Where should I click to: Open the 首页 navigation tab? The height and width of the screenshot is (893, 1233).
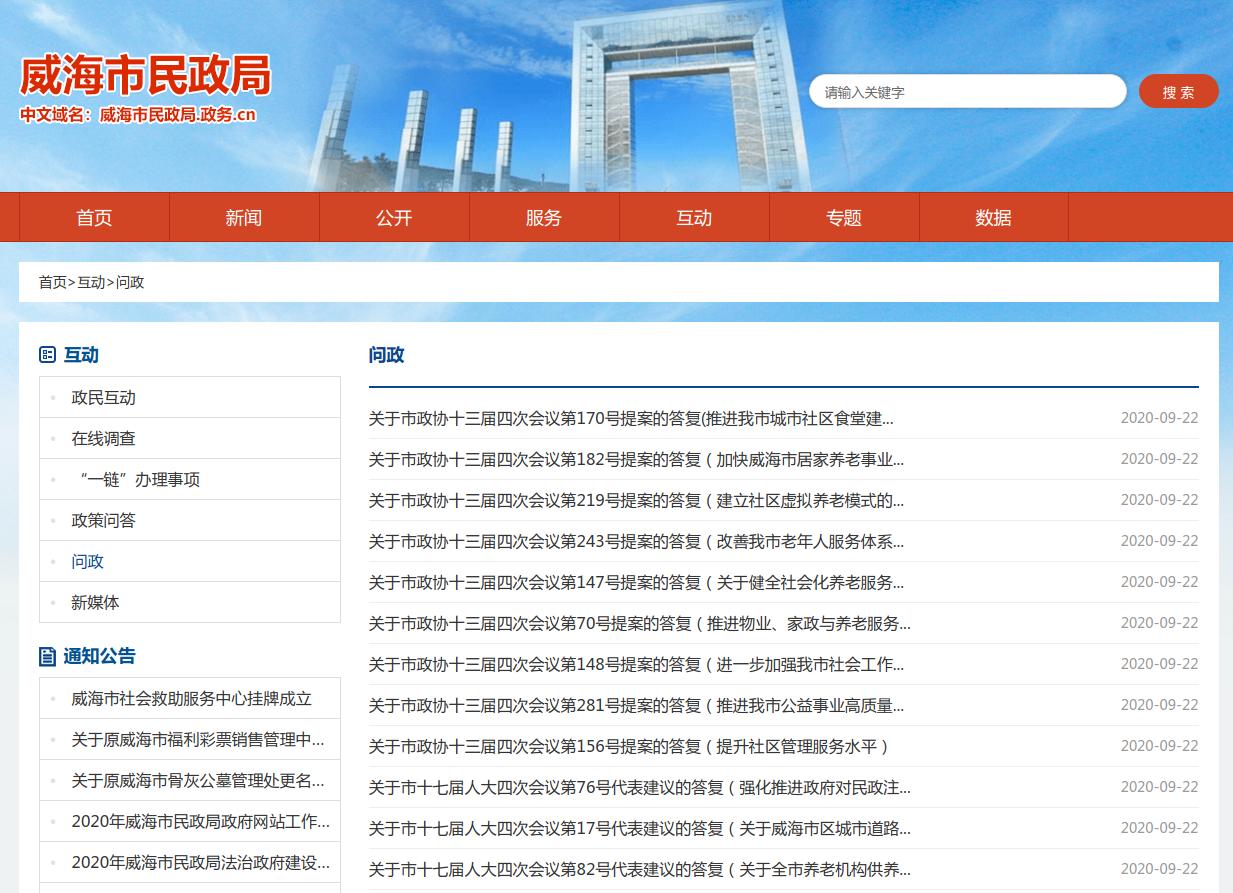tap(94, 218)
